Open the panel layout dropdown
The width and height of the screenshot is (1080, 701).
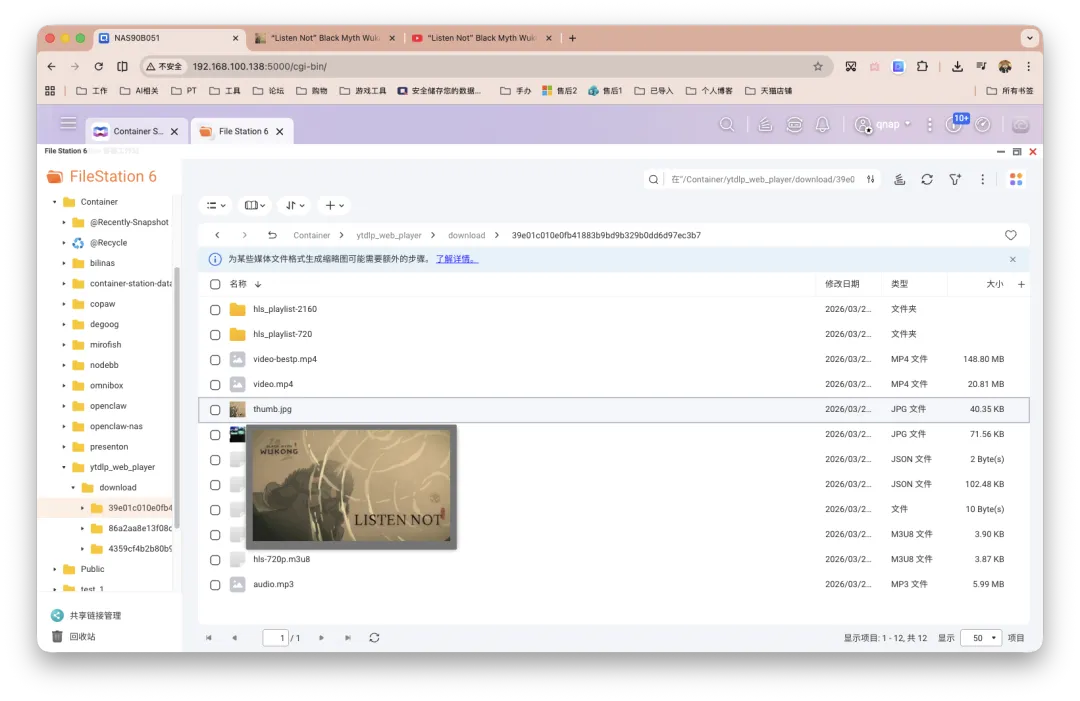pos(255,205)
